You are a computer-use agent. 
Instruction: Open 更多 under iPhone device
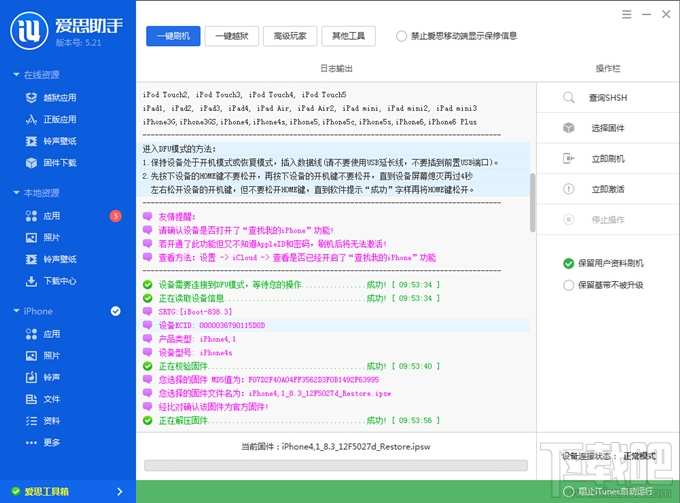(x=43, y=442)
